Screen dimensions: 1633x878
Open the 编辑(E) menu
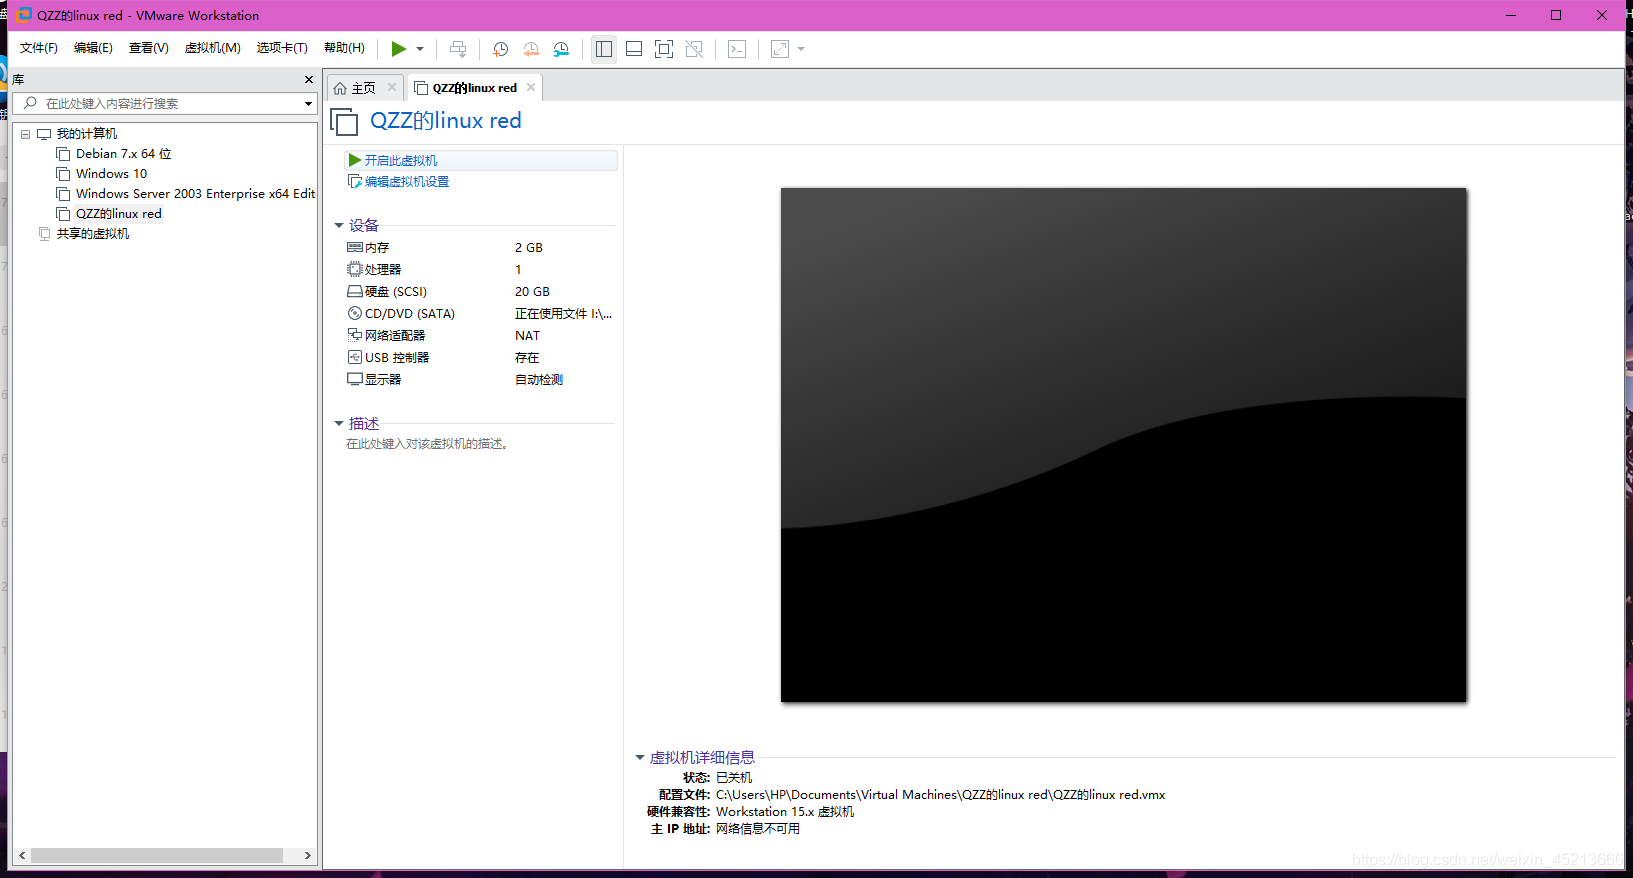pyautogui.click(x=93, y=48)
